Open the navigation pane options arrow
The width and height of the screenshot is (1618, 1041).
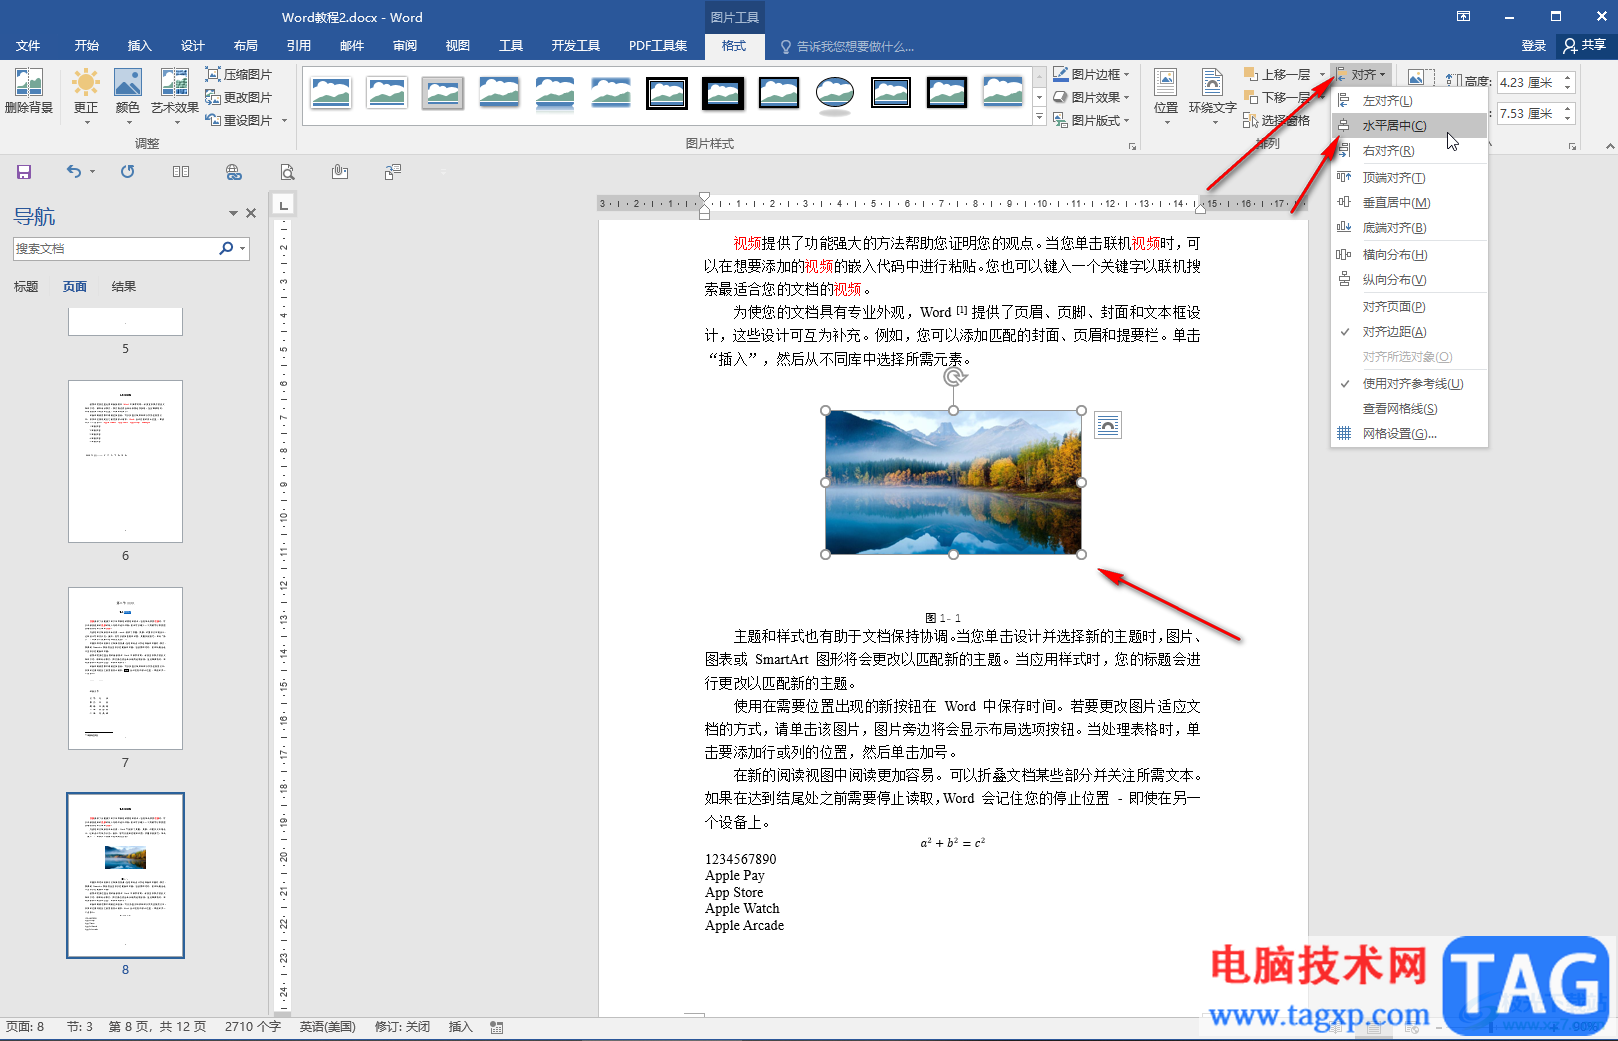pyautogui.click(x=233, y=213)
